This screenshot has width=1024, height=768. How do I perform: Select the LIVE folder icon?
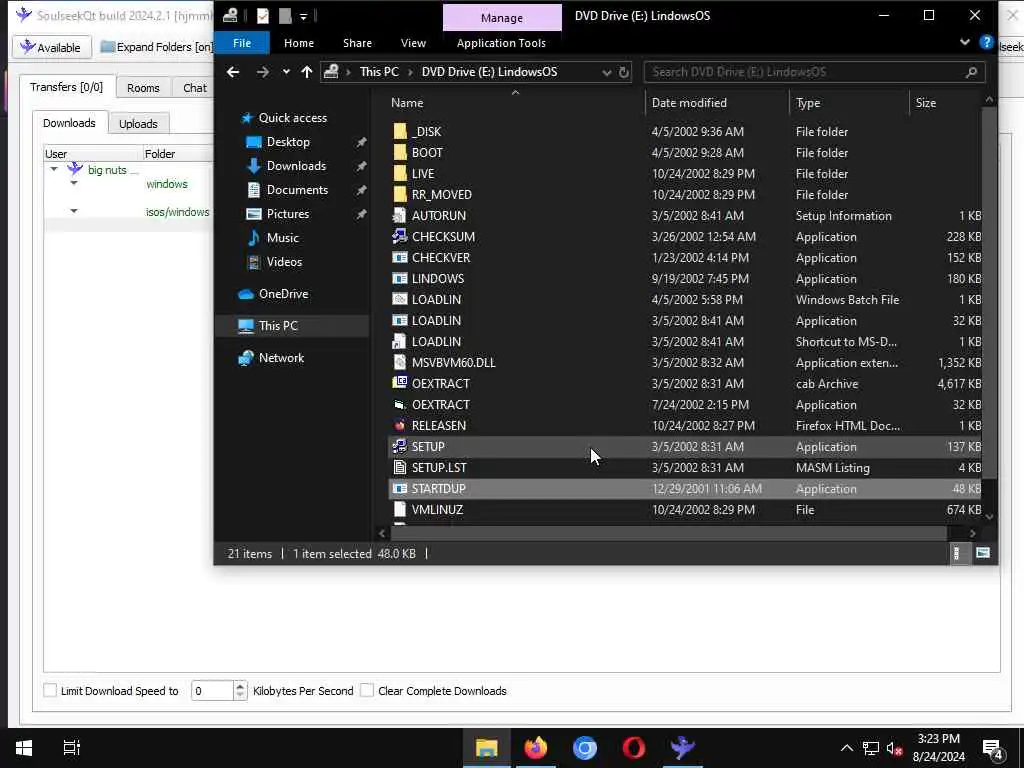[x=400, y=174]
